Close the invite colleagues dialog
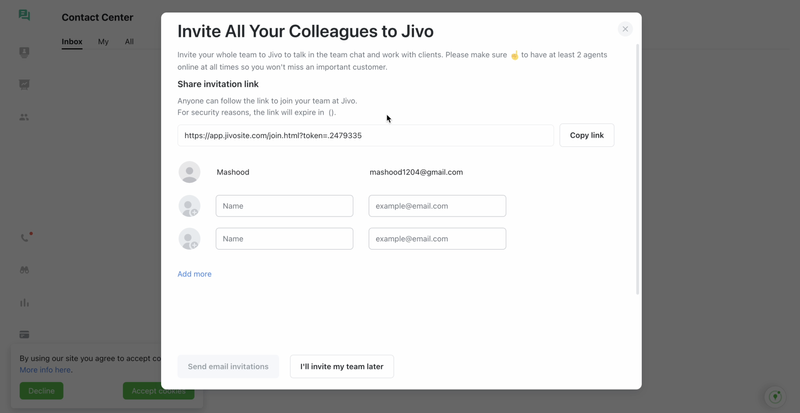 (x=625, y=29)
